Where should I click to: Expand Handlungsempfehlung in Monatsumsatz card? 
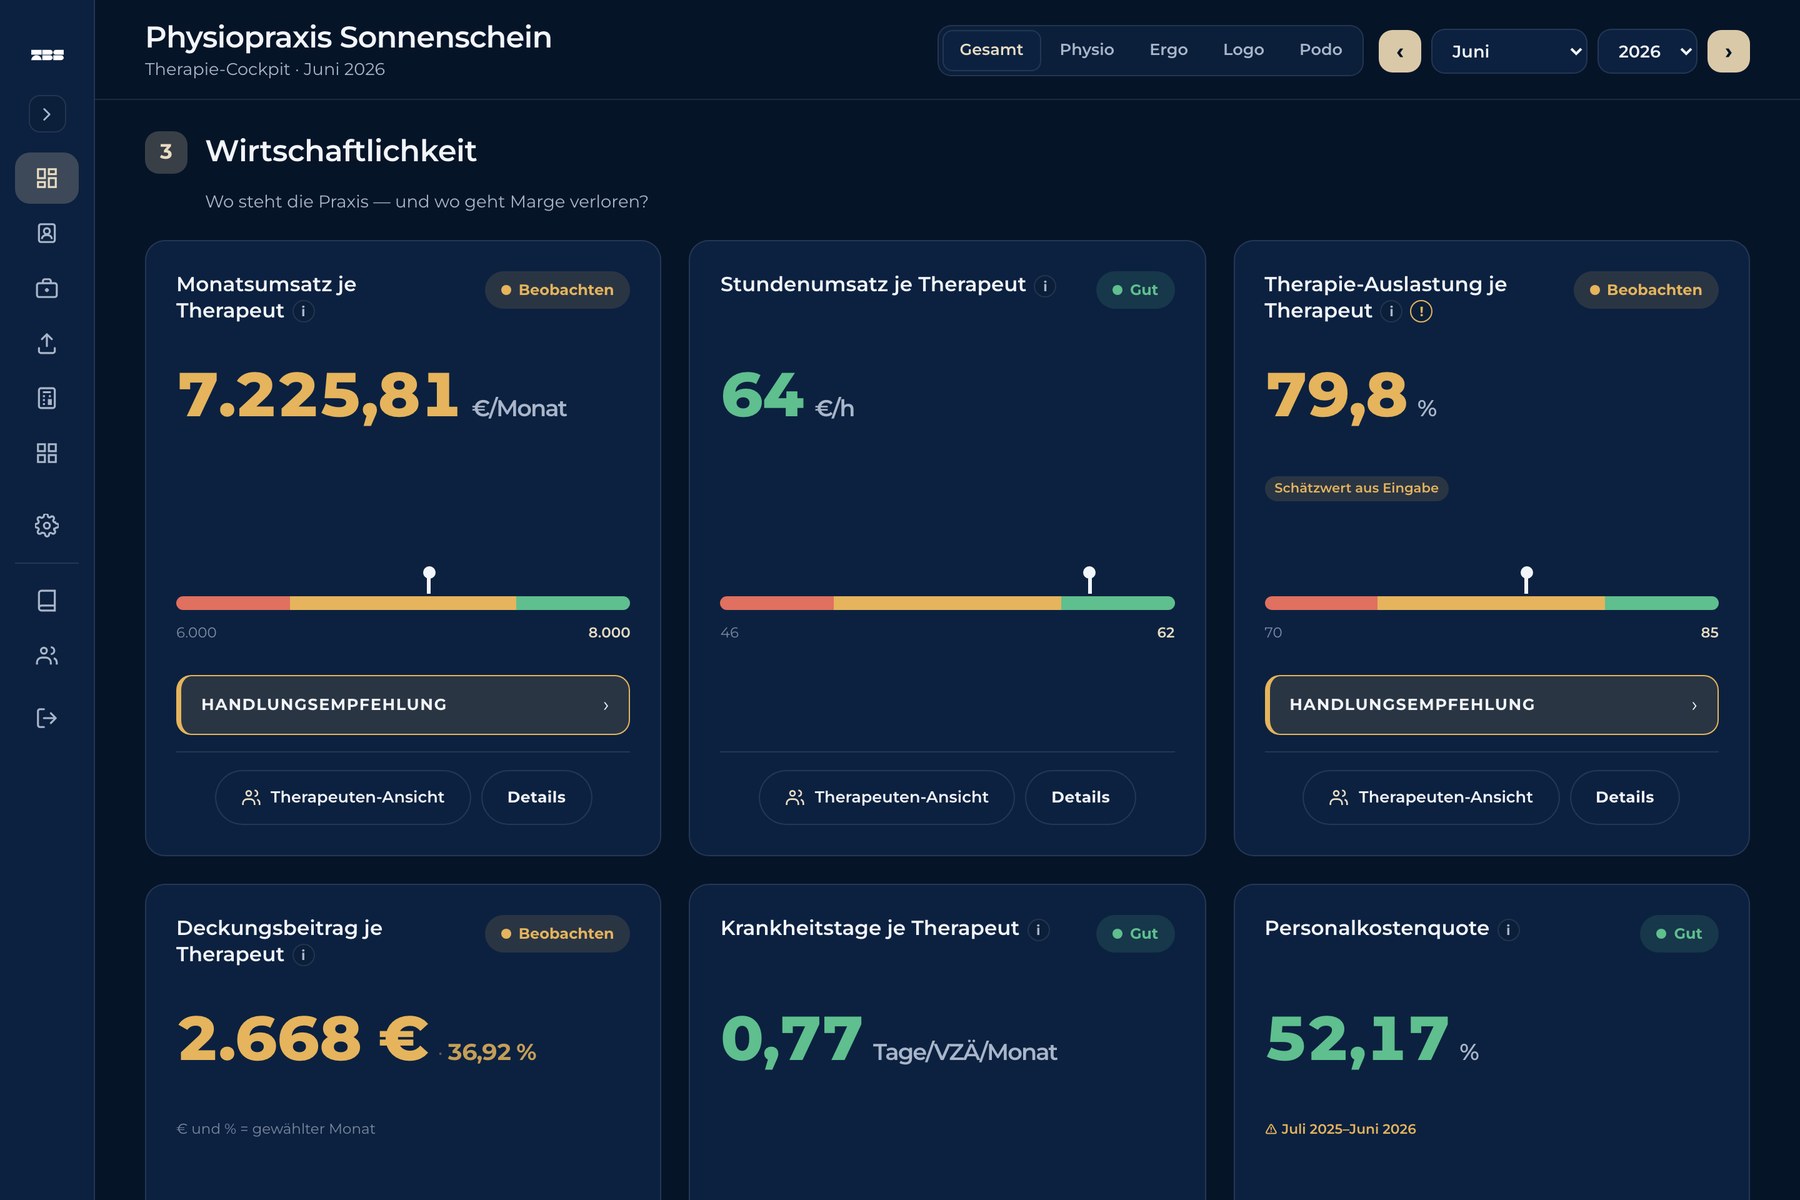tap(403, 705)
